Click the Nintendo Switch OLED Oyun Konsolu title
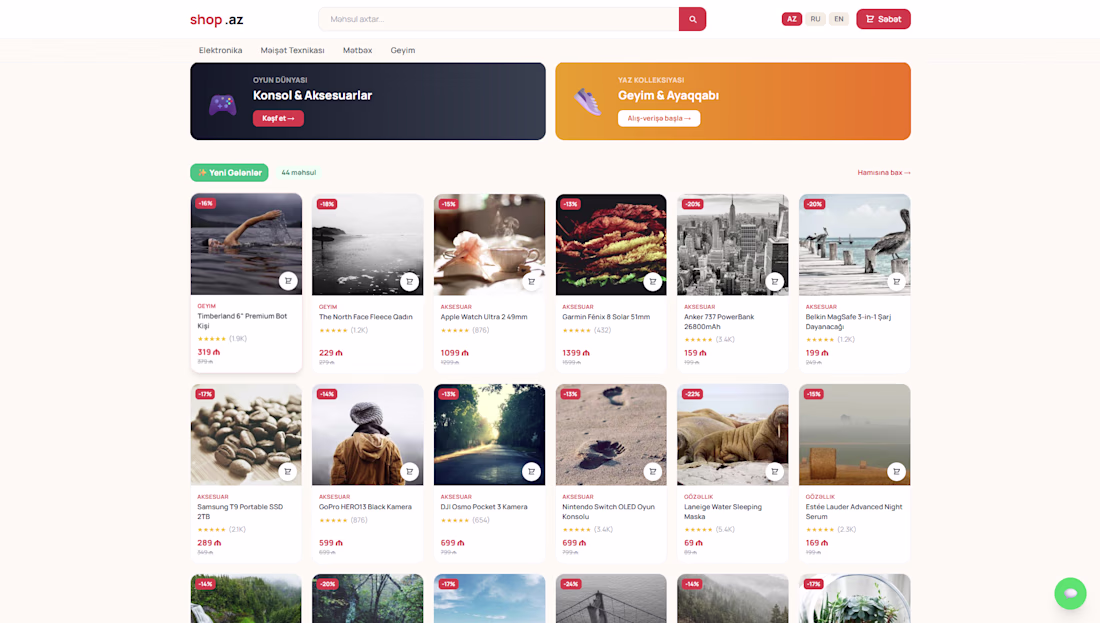Viewport: 1100px width, 623px height. (608, 511)
